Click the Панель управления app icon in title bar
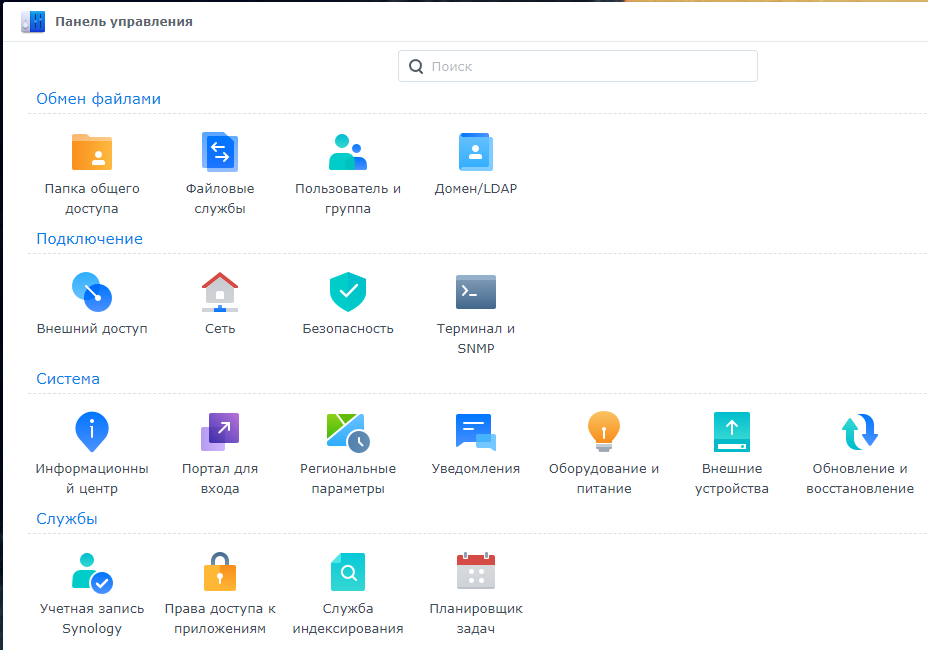This screenshot has width=928, height=650. tap(33, 22)
